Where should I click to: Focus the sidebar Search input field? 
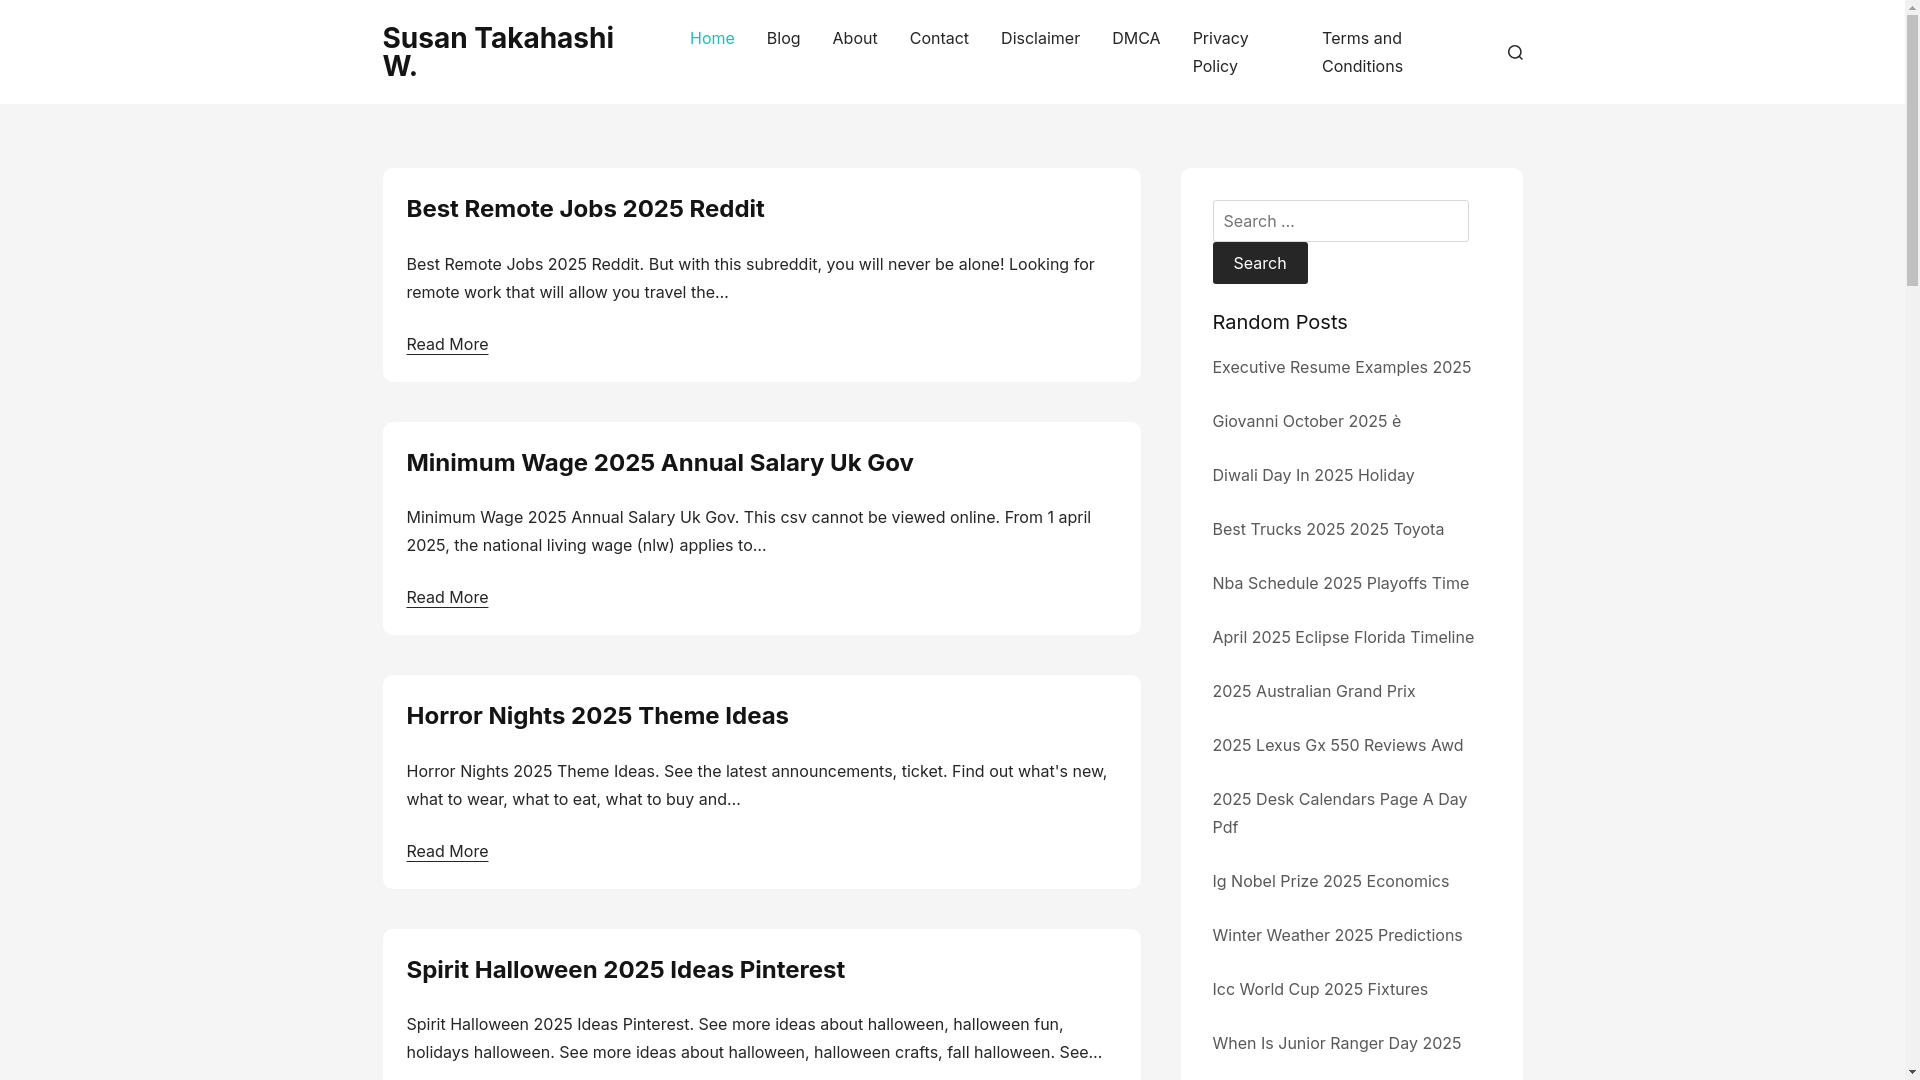[x=1340, y=221]
